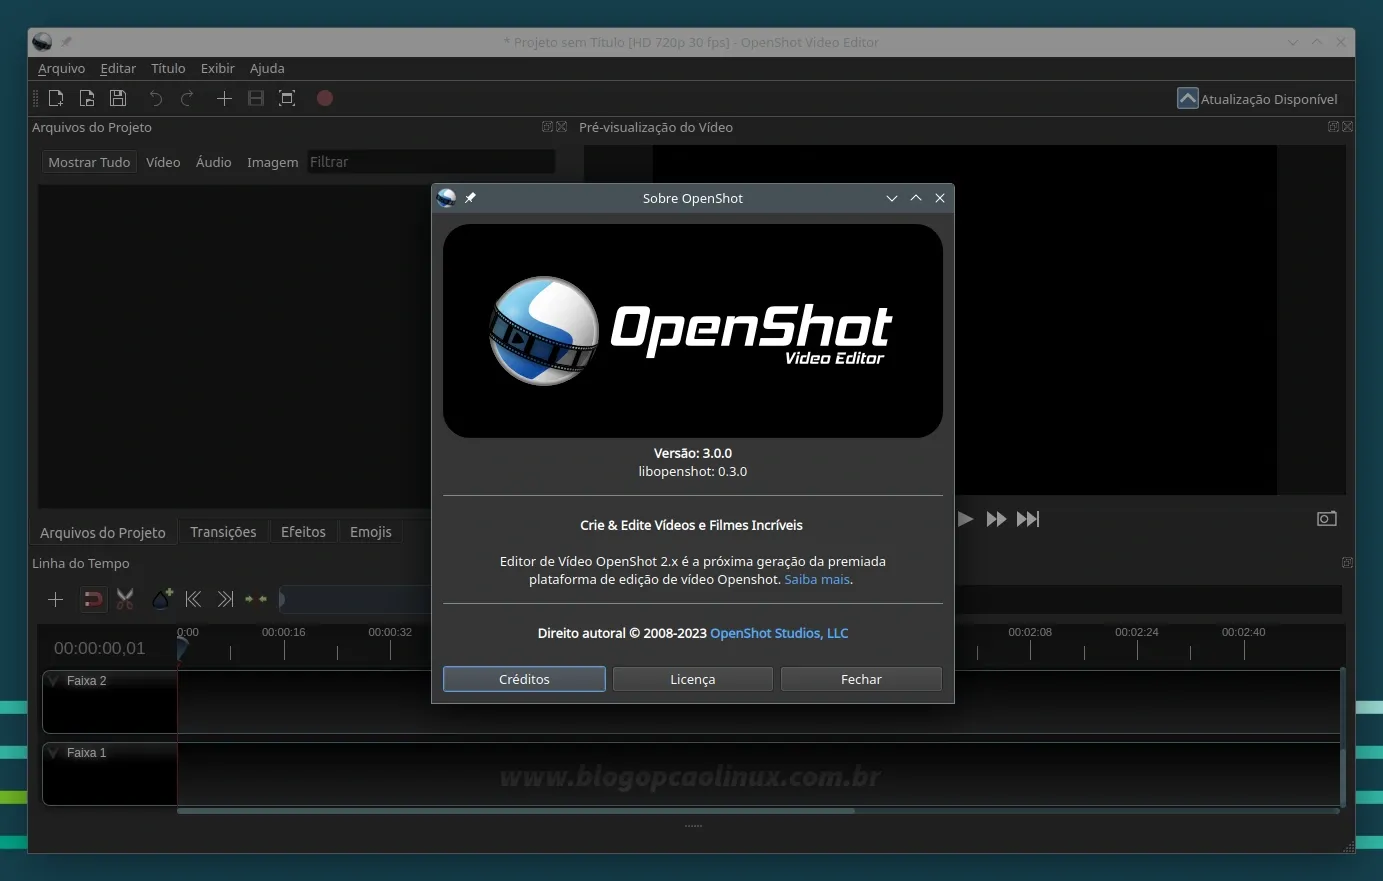1383x881 pixels.
Task: Open the Título menu
Action: click(168, 68)
